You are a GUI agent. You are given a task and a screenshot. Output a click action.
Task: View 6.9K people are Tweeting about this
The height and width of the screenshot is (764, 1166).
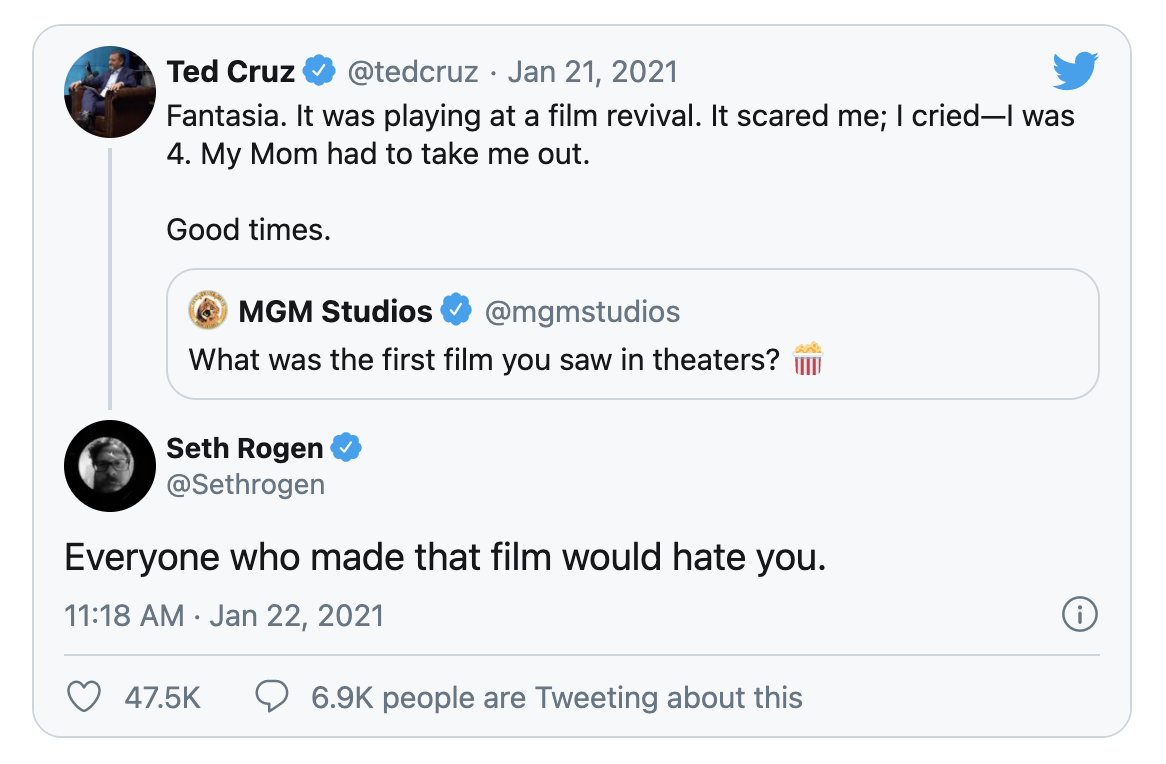(x=556, y=697)
